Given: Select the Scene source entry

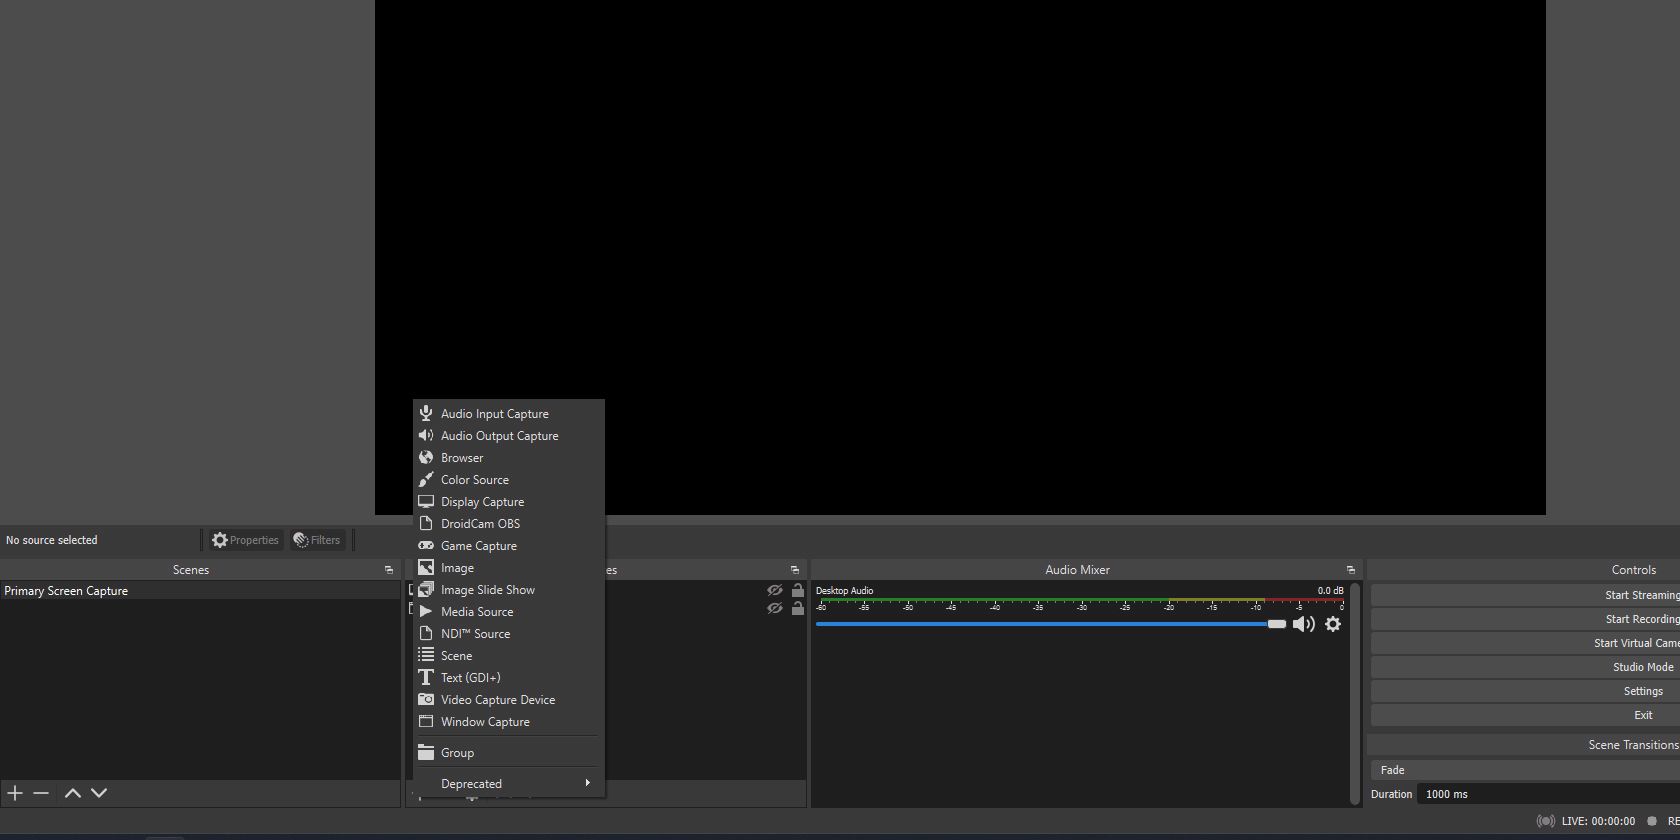Looking at the screenshot, I should (x=509, y=656).
